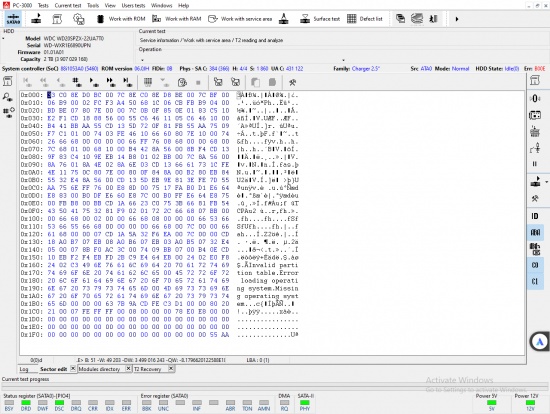Click the drive-with-arrow icon next to SATA0
The image size is (550, 414).
click(x=36, y=19)
